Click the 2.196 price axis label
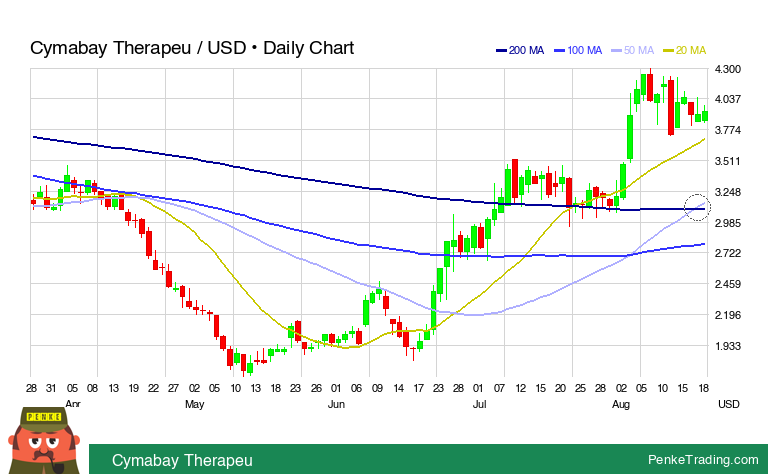Screen dimensions: 768x474 click(727, 315)
